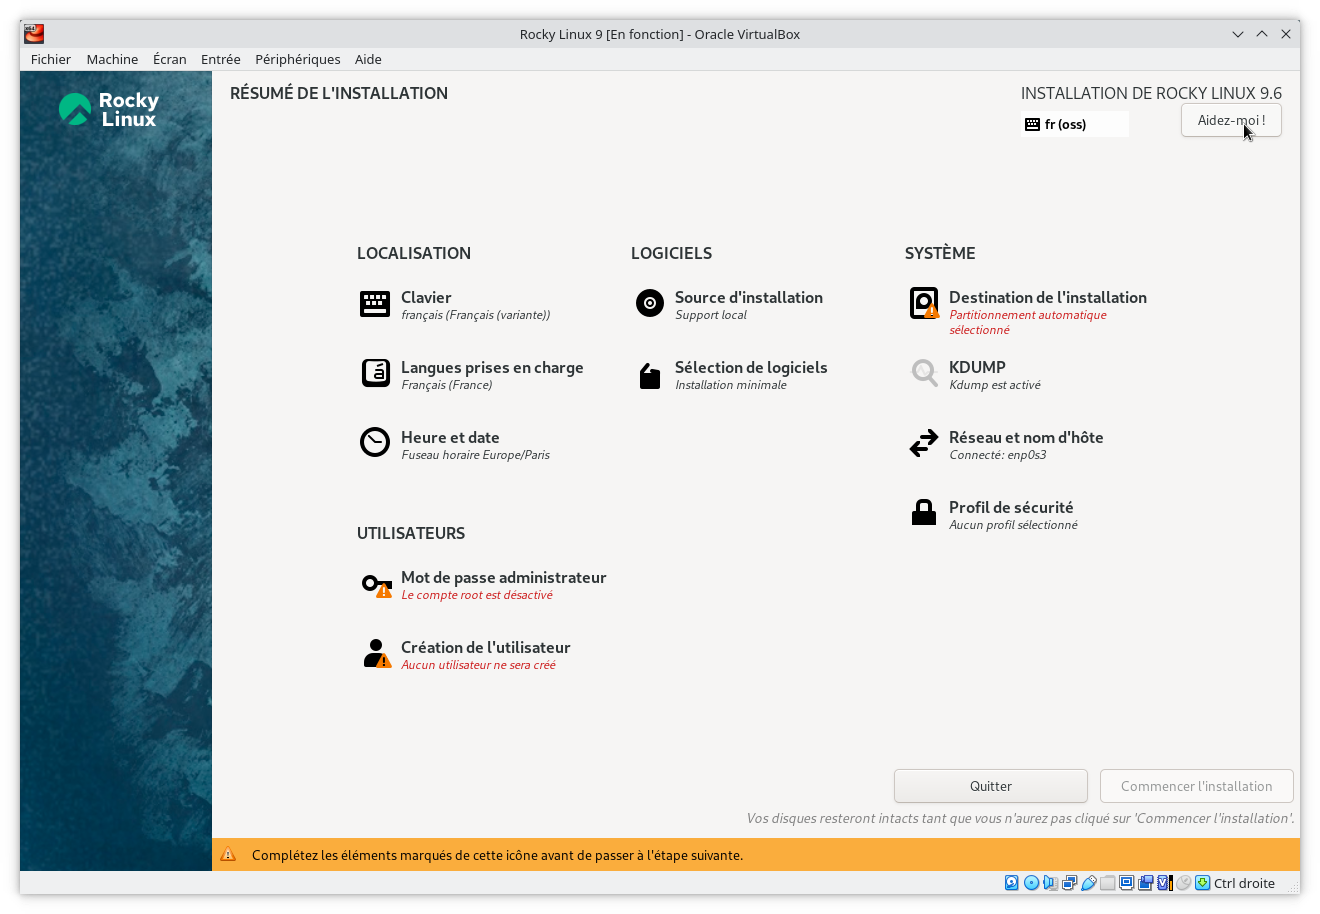1320x914 pixels.
Task: Set the Mot de passe administrateur
Action: (503, 577)
